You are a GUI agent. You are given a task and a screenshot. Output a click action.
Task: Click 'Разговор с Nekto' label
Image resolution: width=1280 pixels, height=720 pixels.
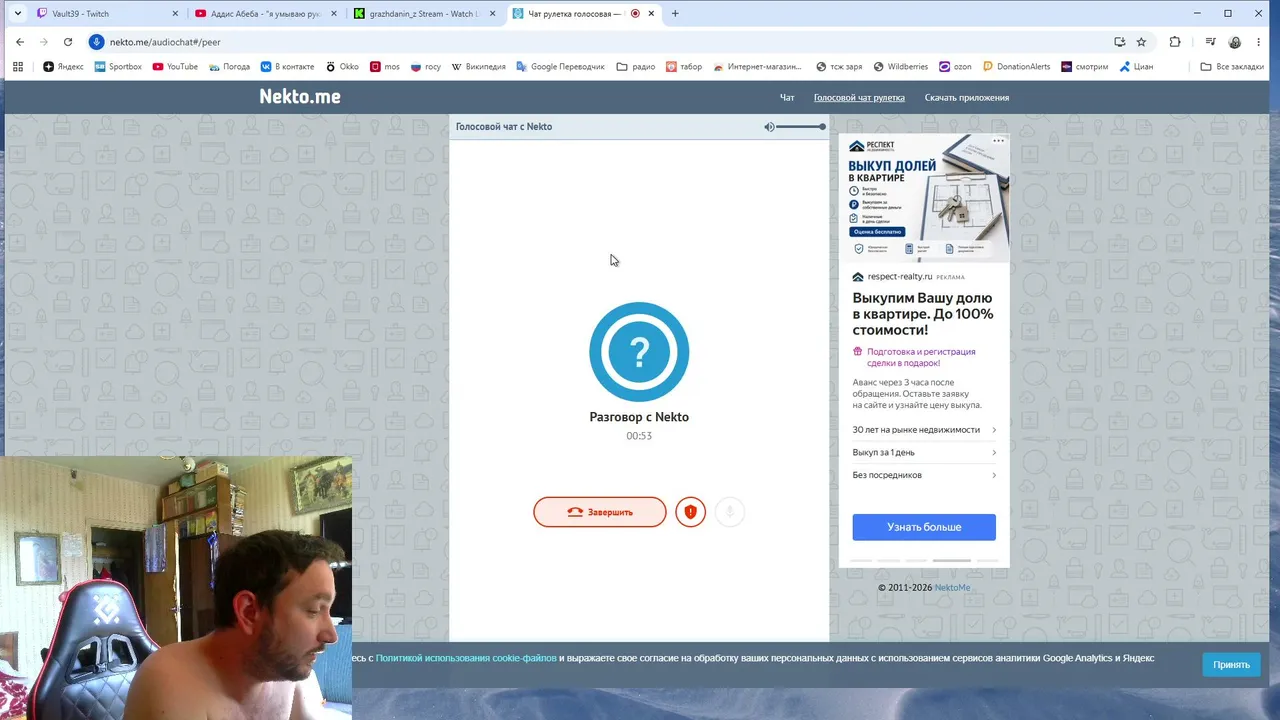(x=639, y=417)
